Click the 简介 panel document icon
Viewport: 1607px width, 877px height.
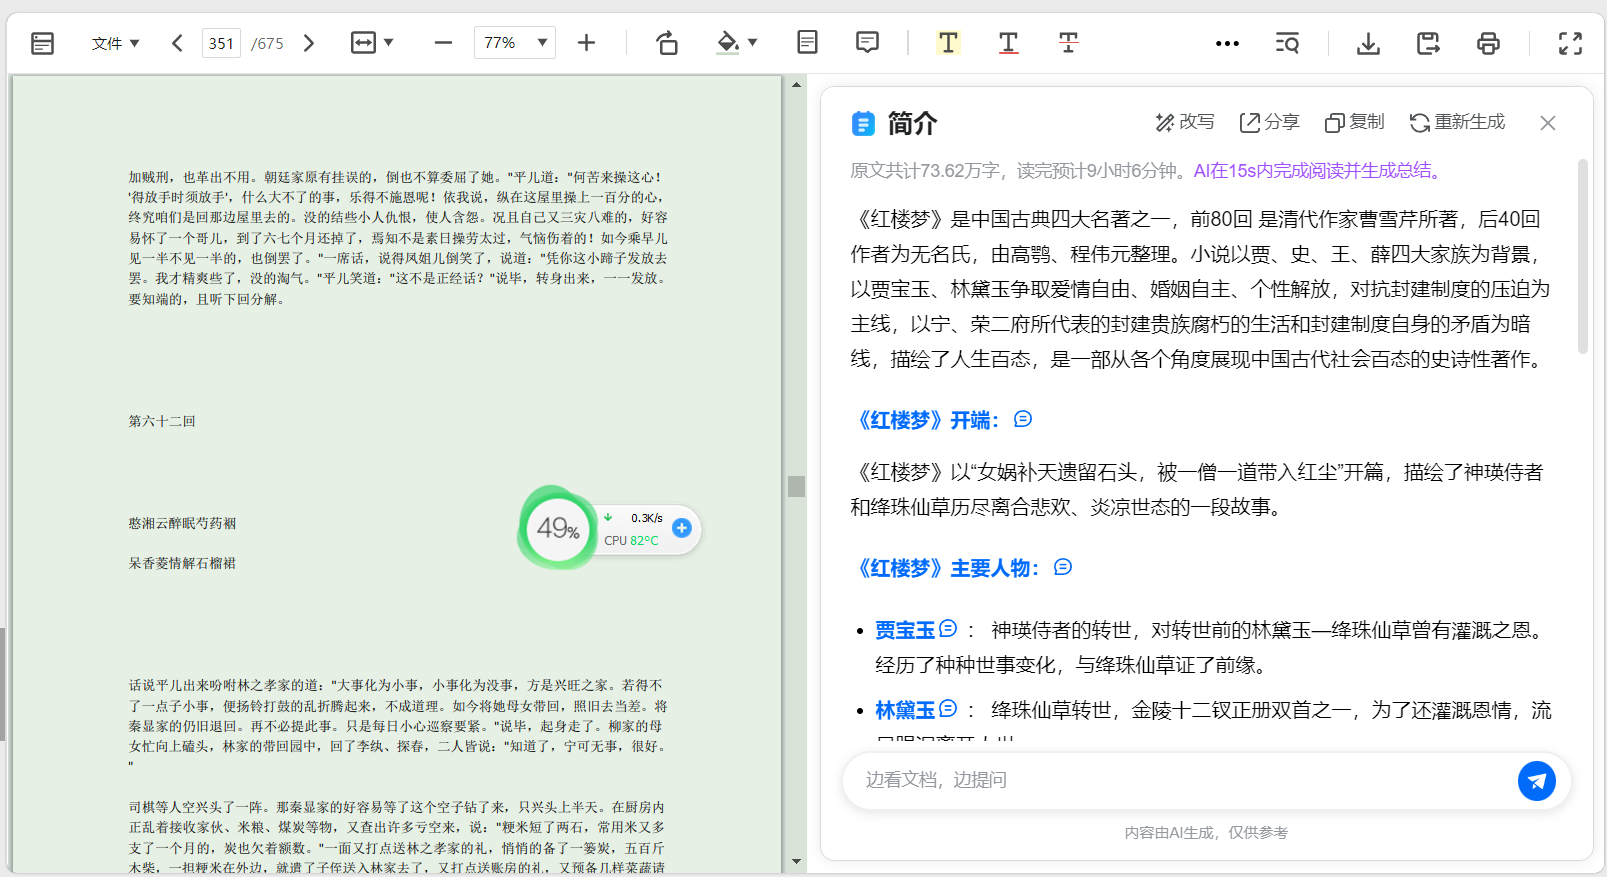pyautogui.click(x=863, y=123)
